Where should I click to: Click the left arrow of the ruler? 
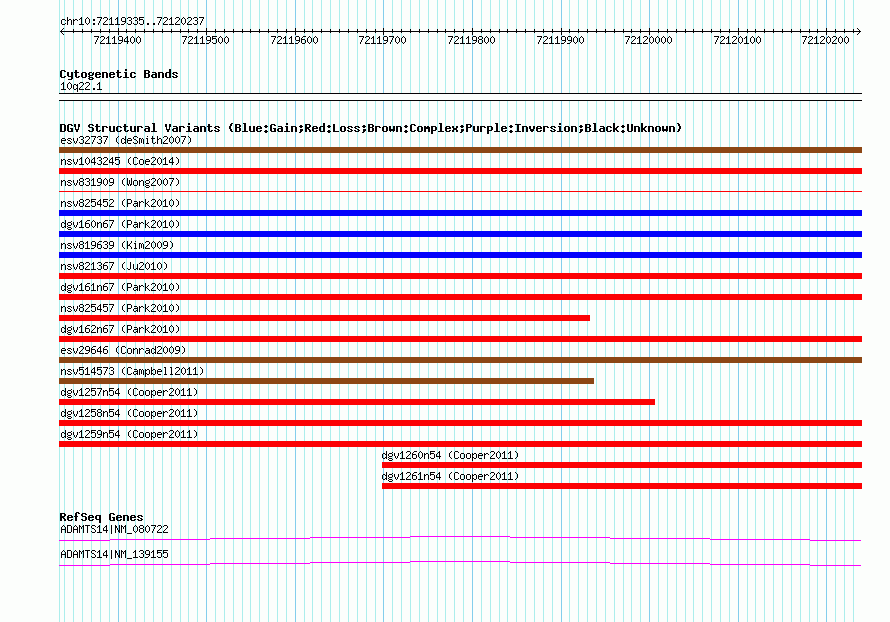(x=62, y=31)
